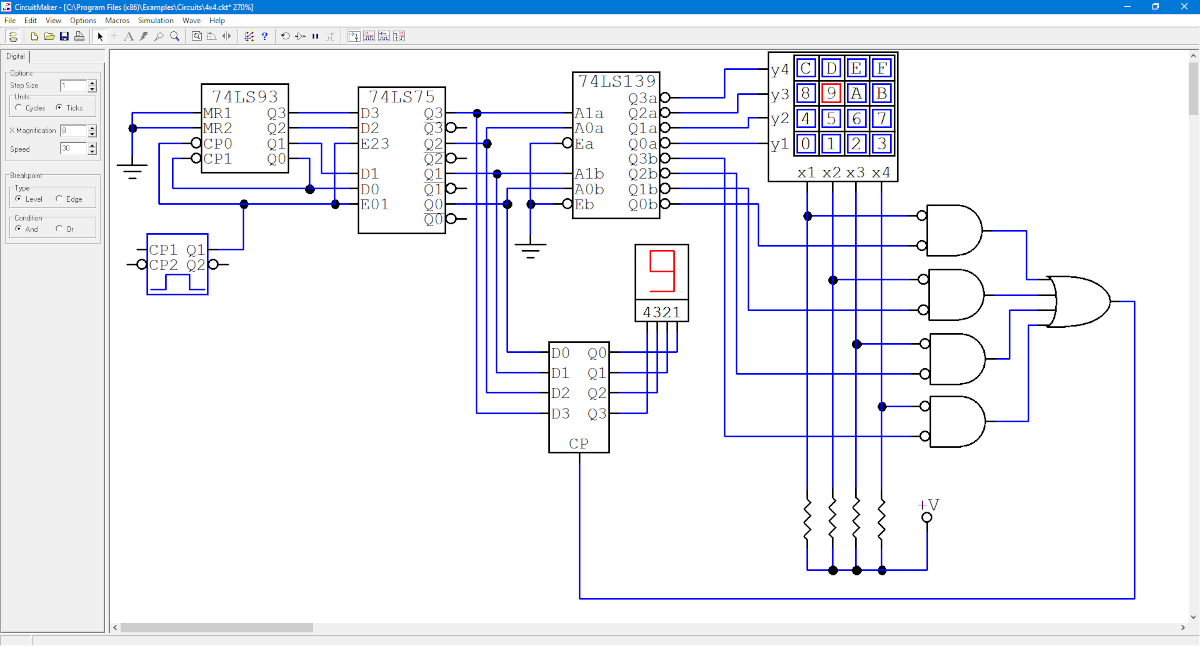Choose Edge as the breakpoint Type

(x=58, y=199)
